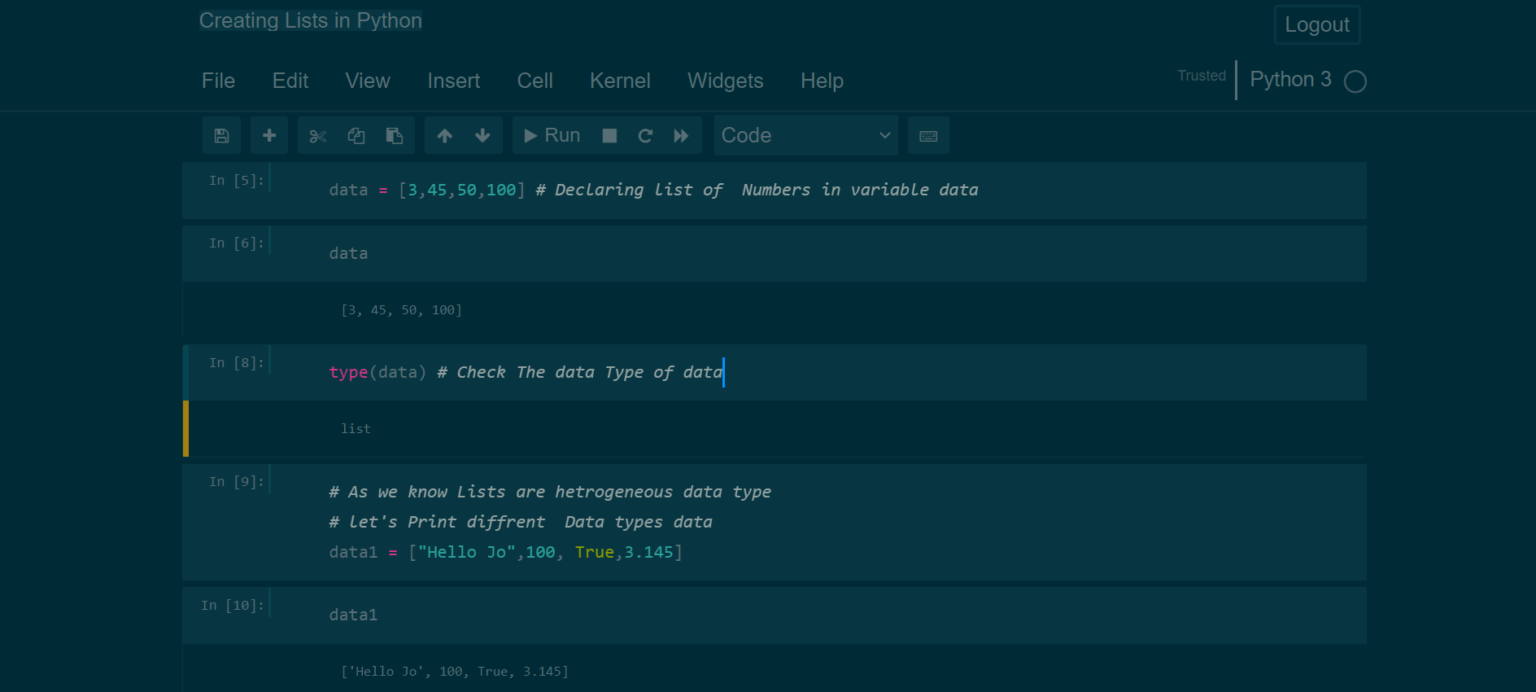Open the Insert menu
This screenshot has width=1536, height=692.
(x=454, y=81)
